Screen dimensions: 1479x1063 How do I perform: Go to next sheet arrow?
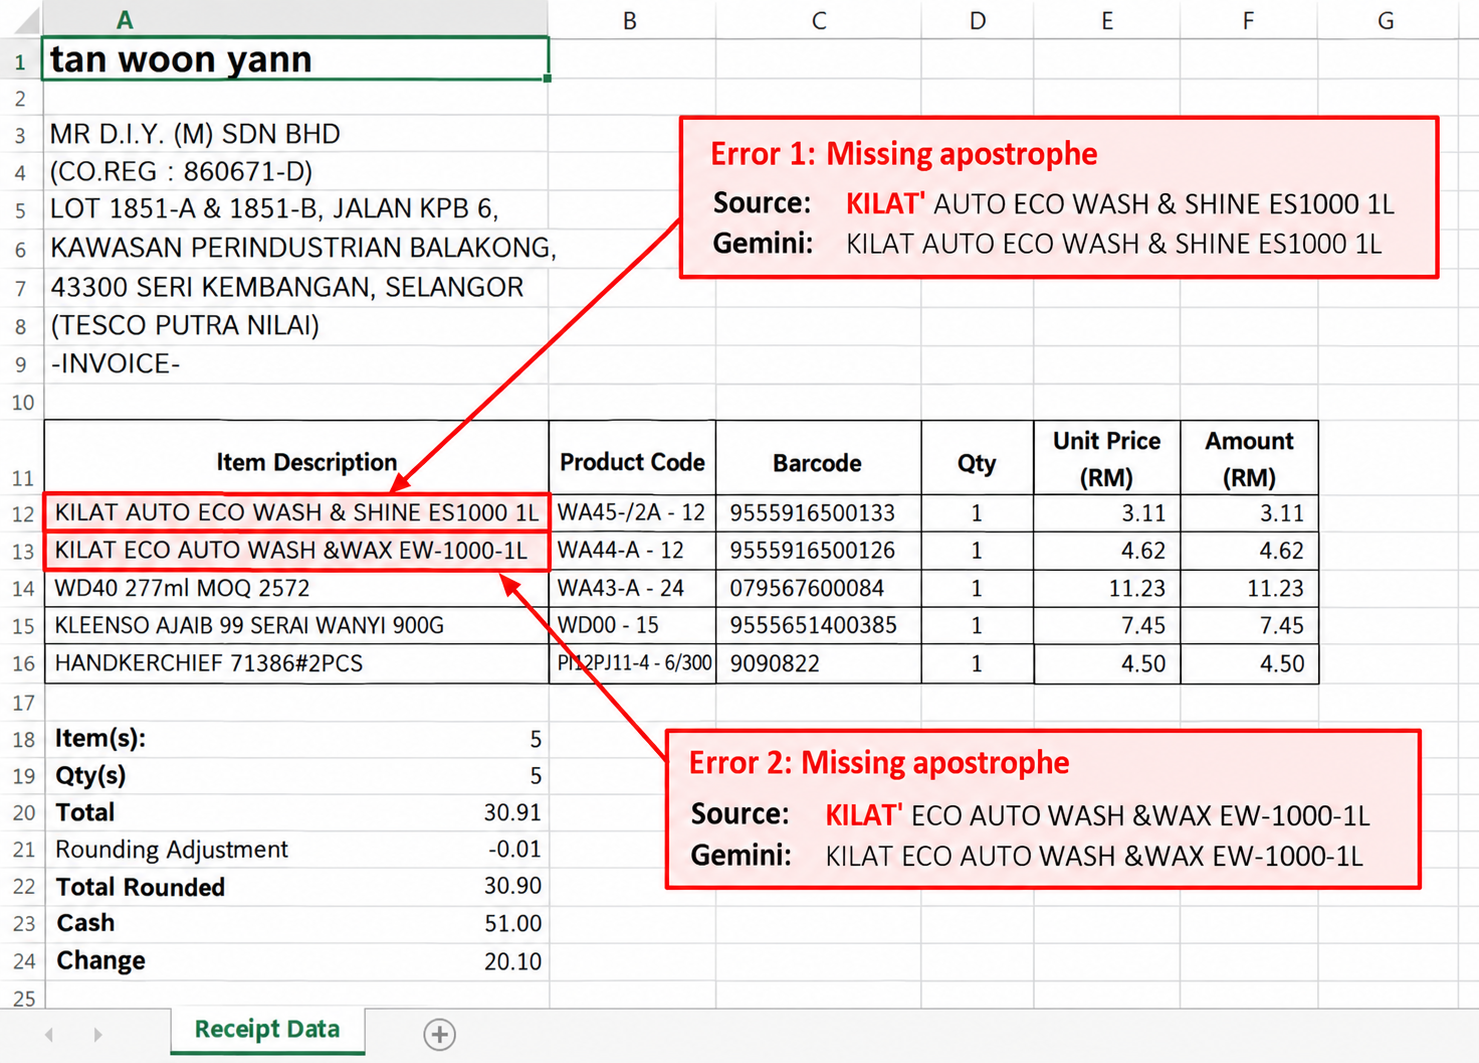tap(97, 1034)
